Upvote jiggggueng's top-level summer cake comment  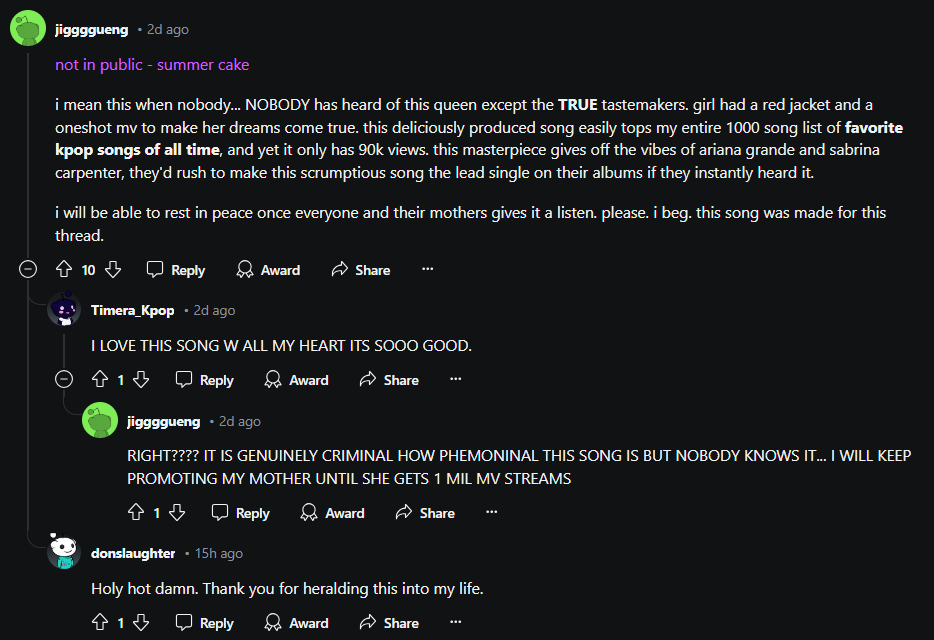(x=64, y=269)
